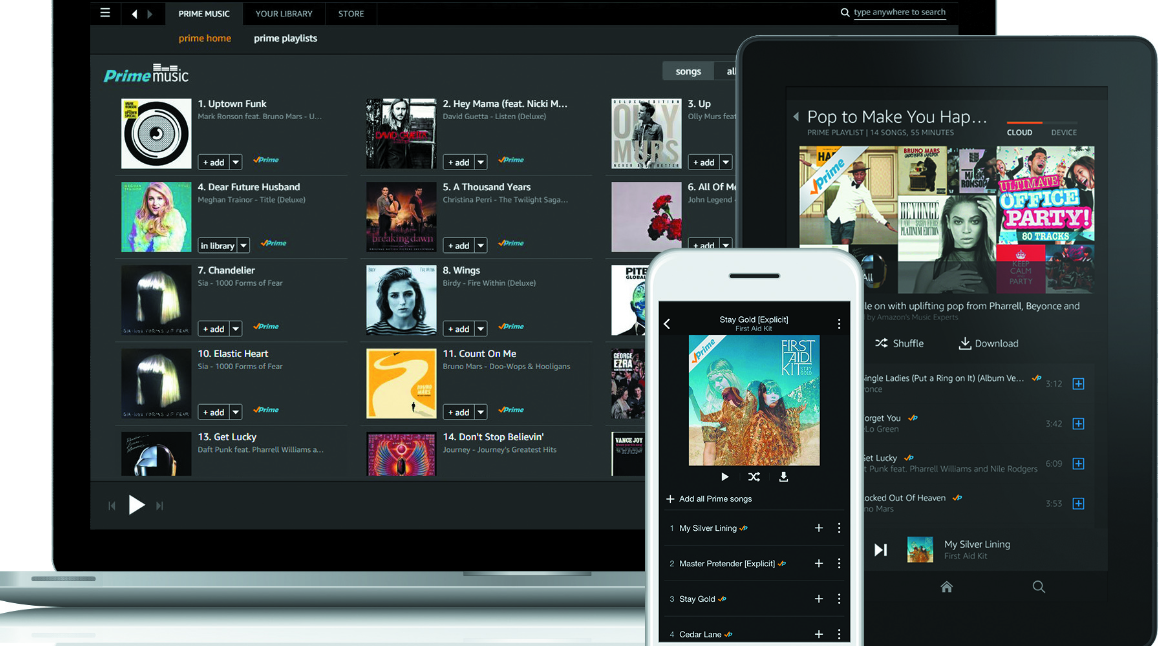Expand the add dropdown for song 3, Up
The width and height of the screenshot is (1165, 646).
726,162
